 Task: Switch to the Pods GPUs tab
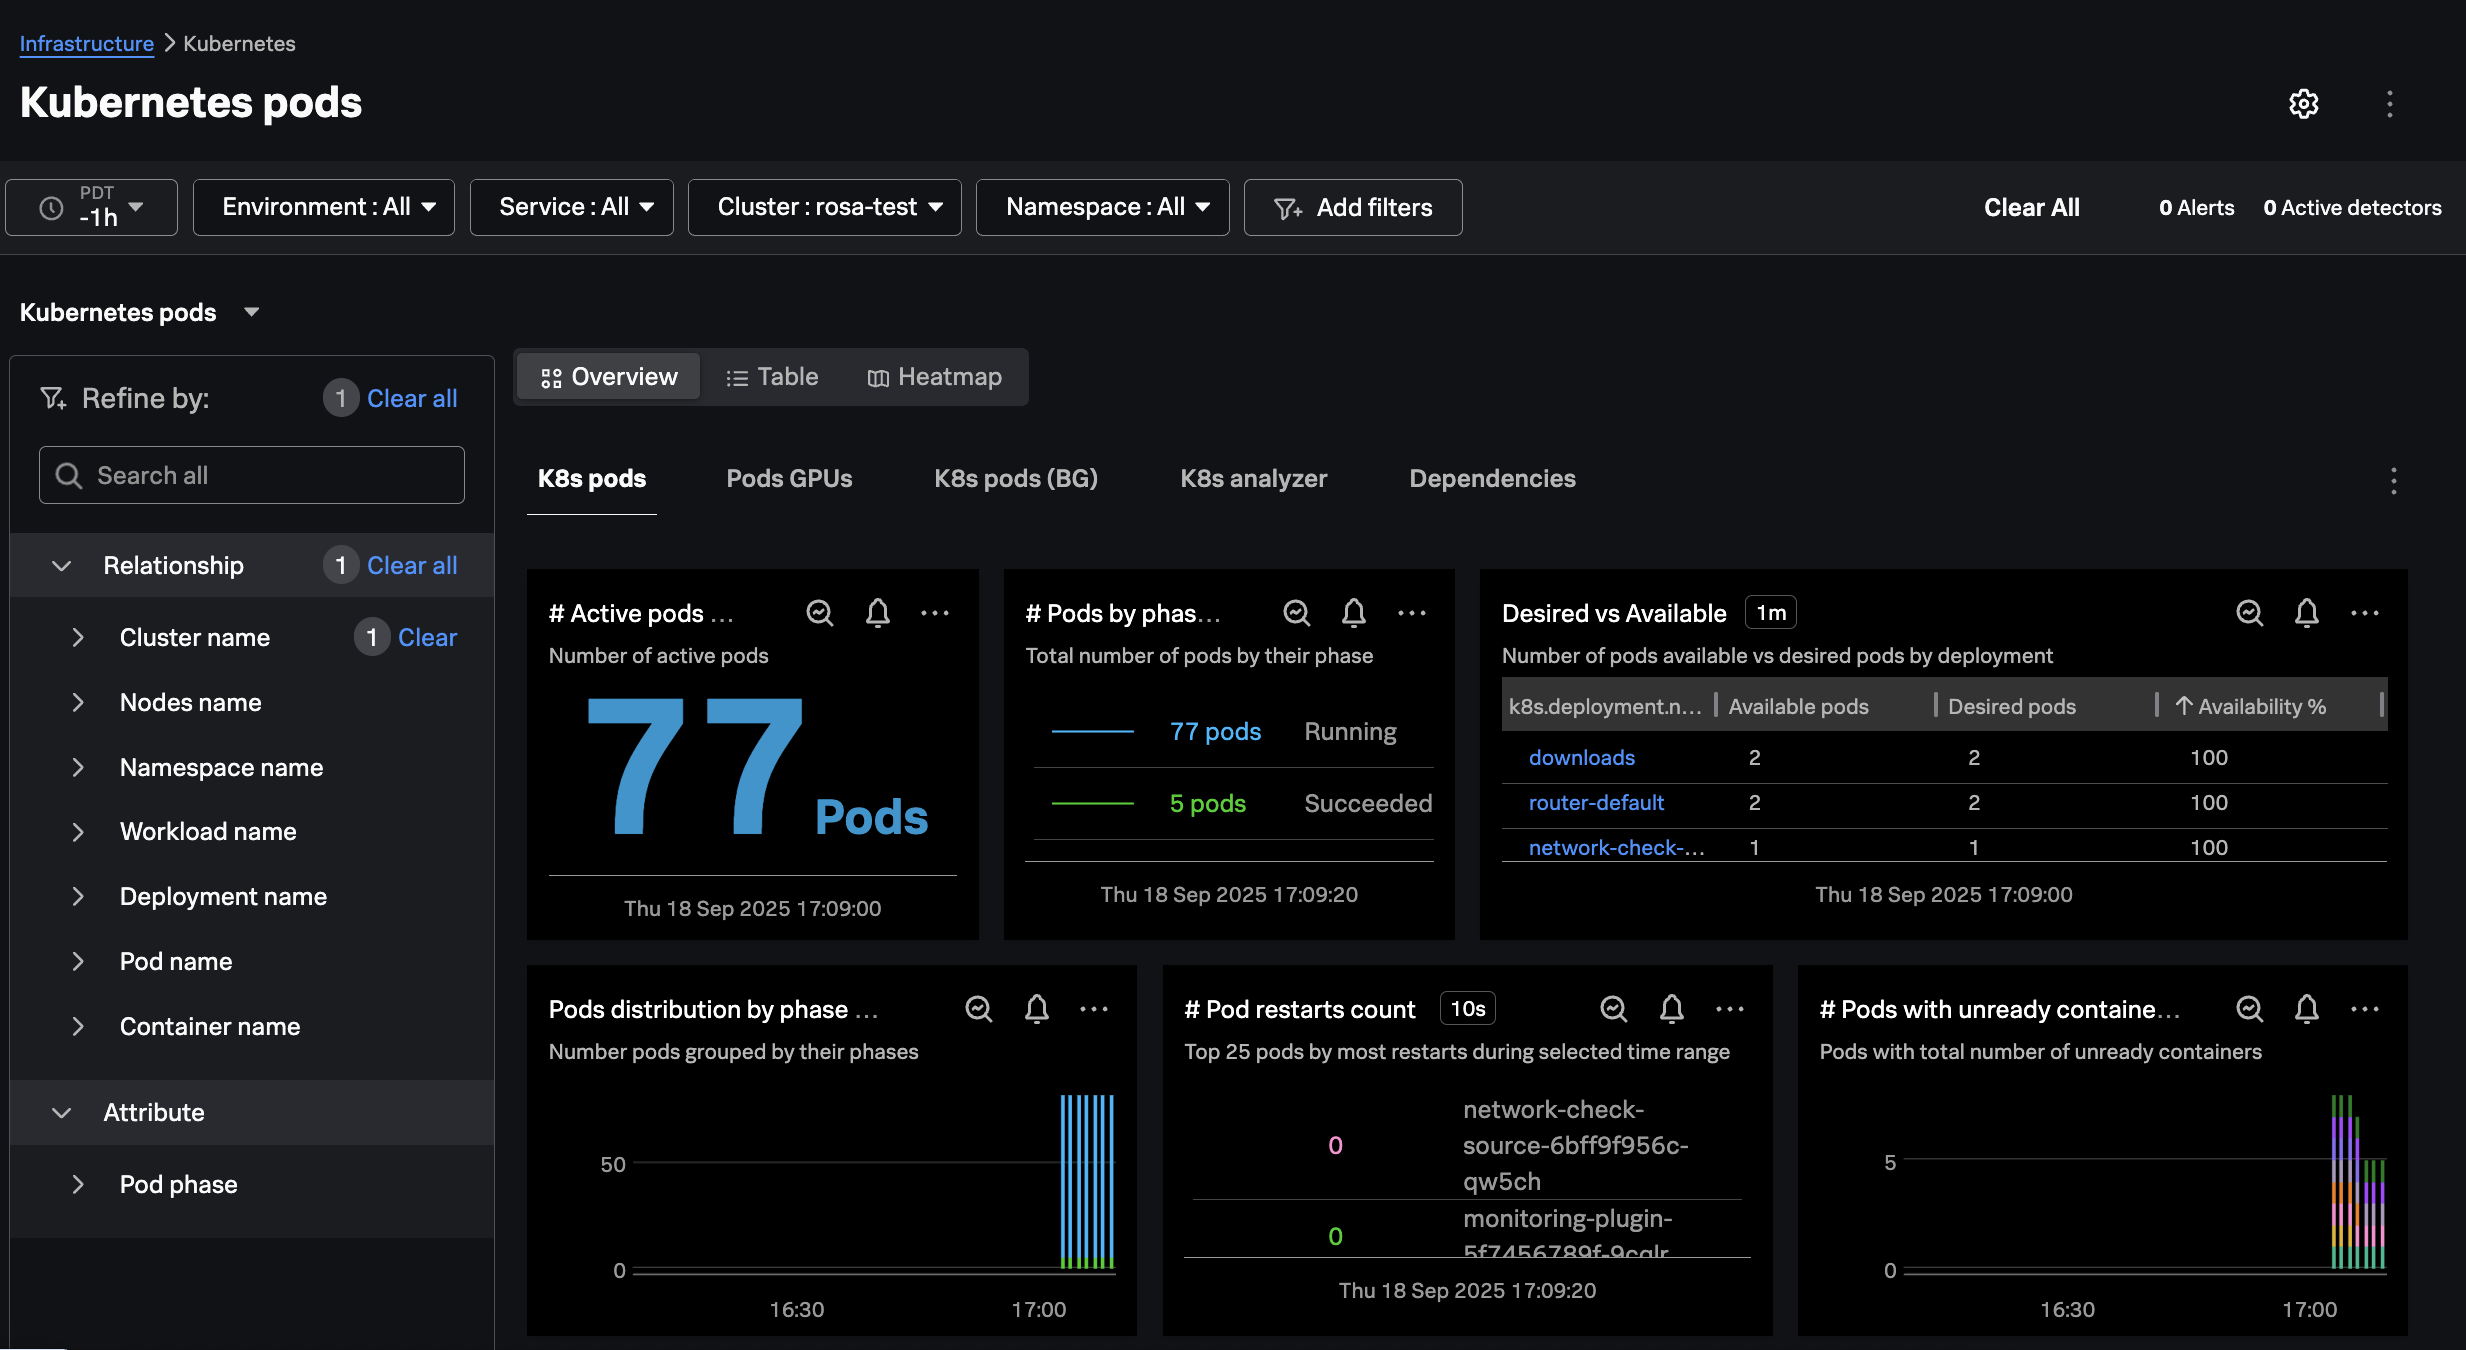coord(789,478)
